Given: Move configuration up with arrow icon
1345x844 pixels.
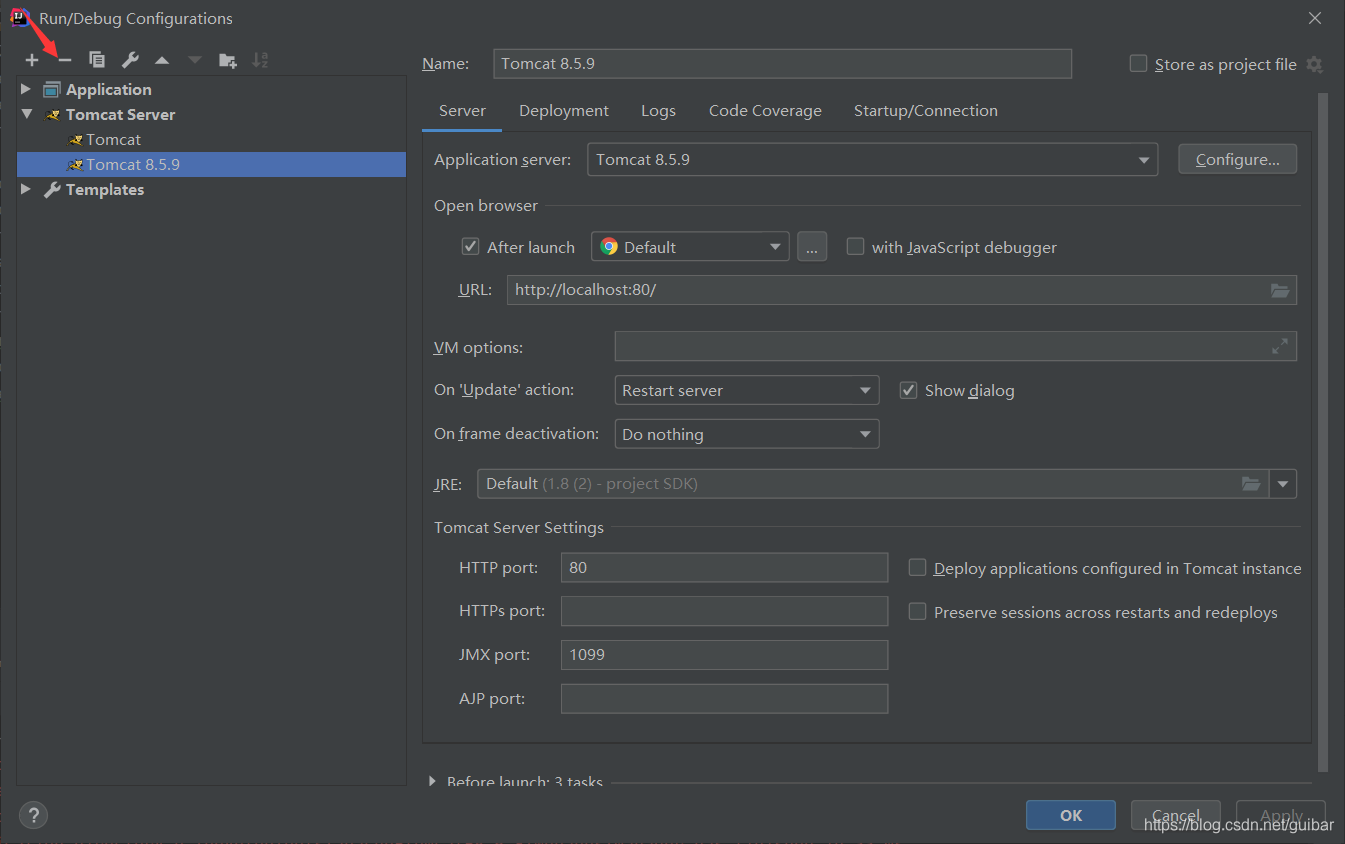Looking at the screenshot, I should point(162,61).
